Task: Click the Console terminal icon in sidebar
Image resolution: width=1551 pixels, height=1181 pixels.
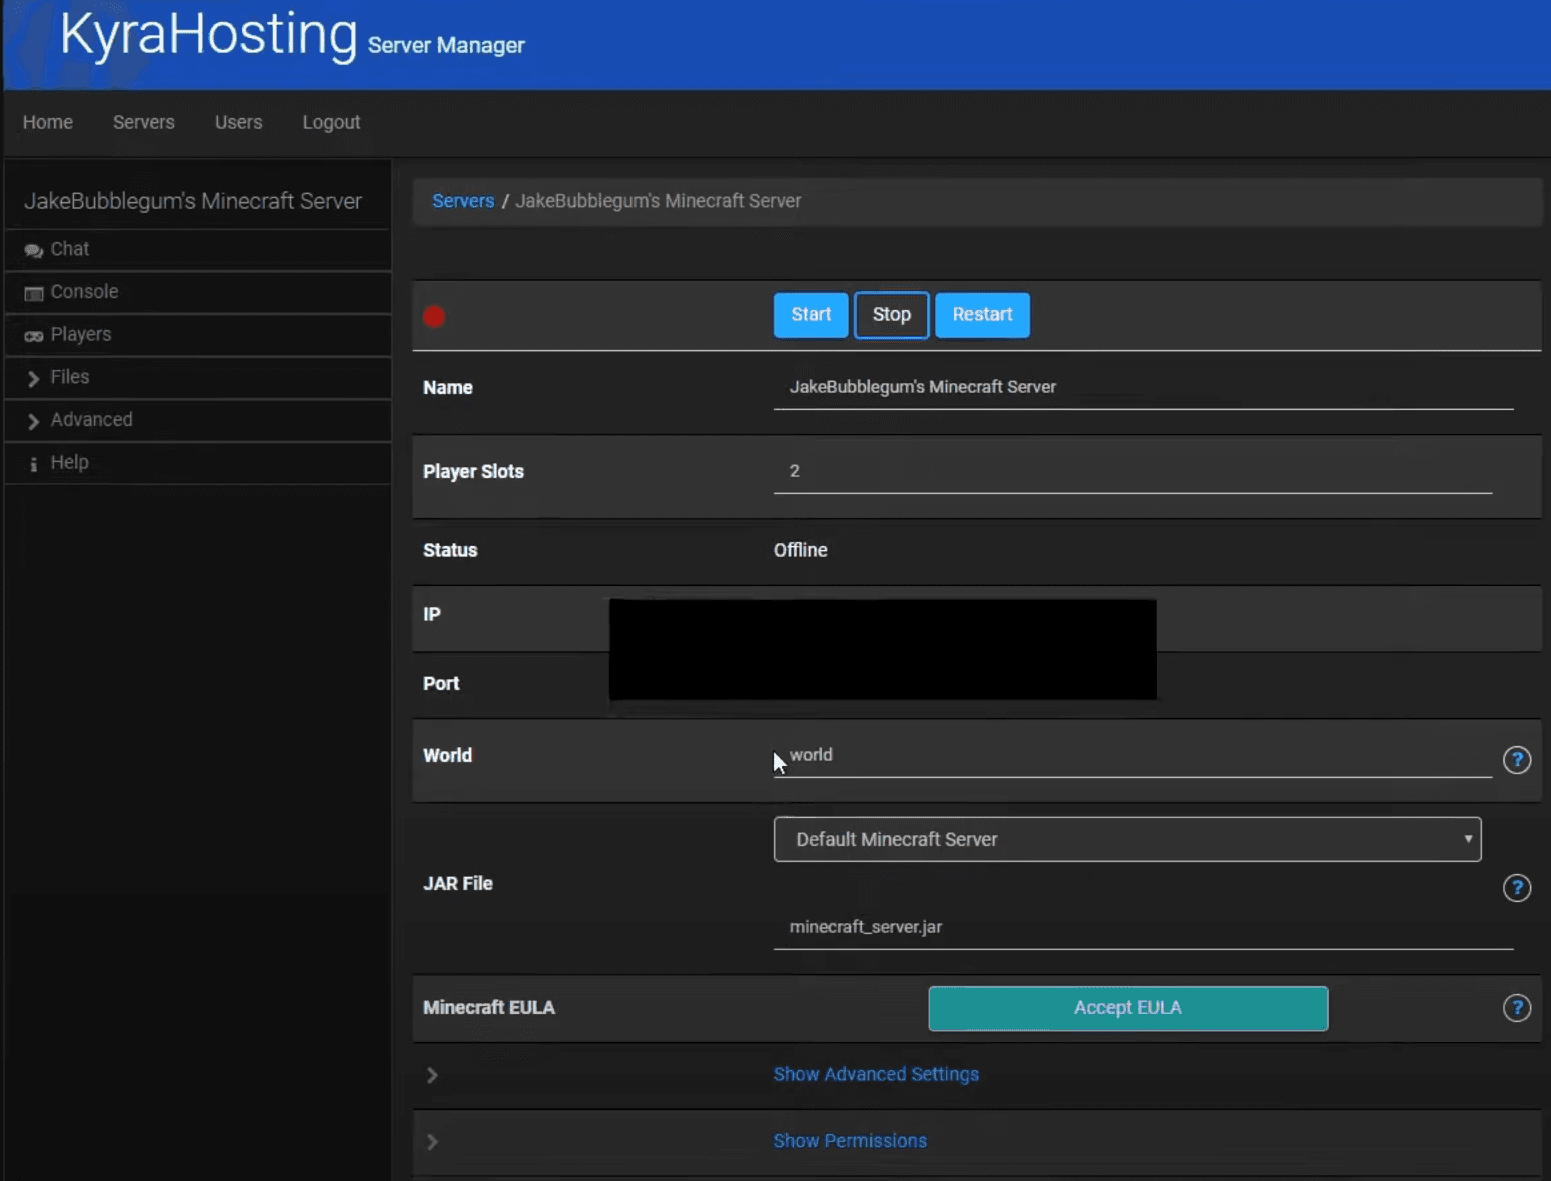Action: point(33,293)
